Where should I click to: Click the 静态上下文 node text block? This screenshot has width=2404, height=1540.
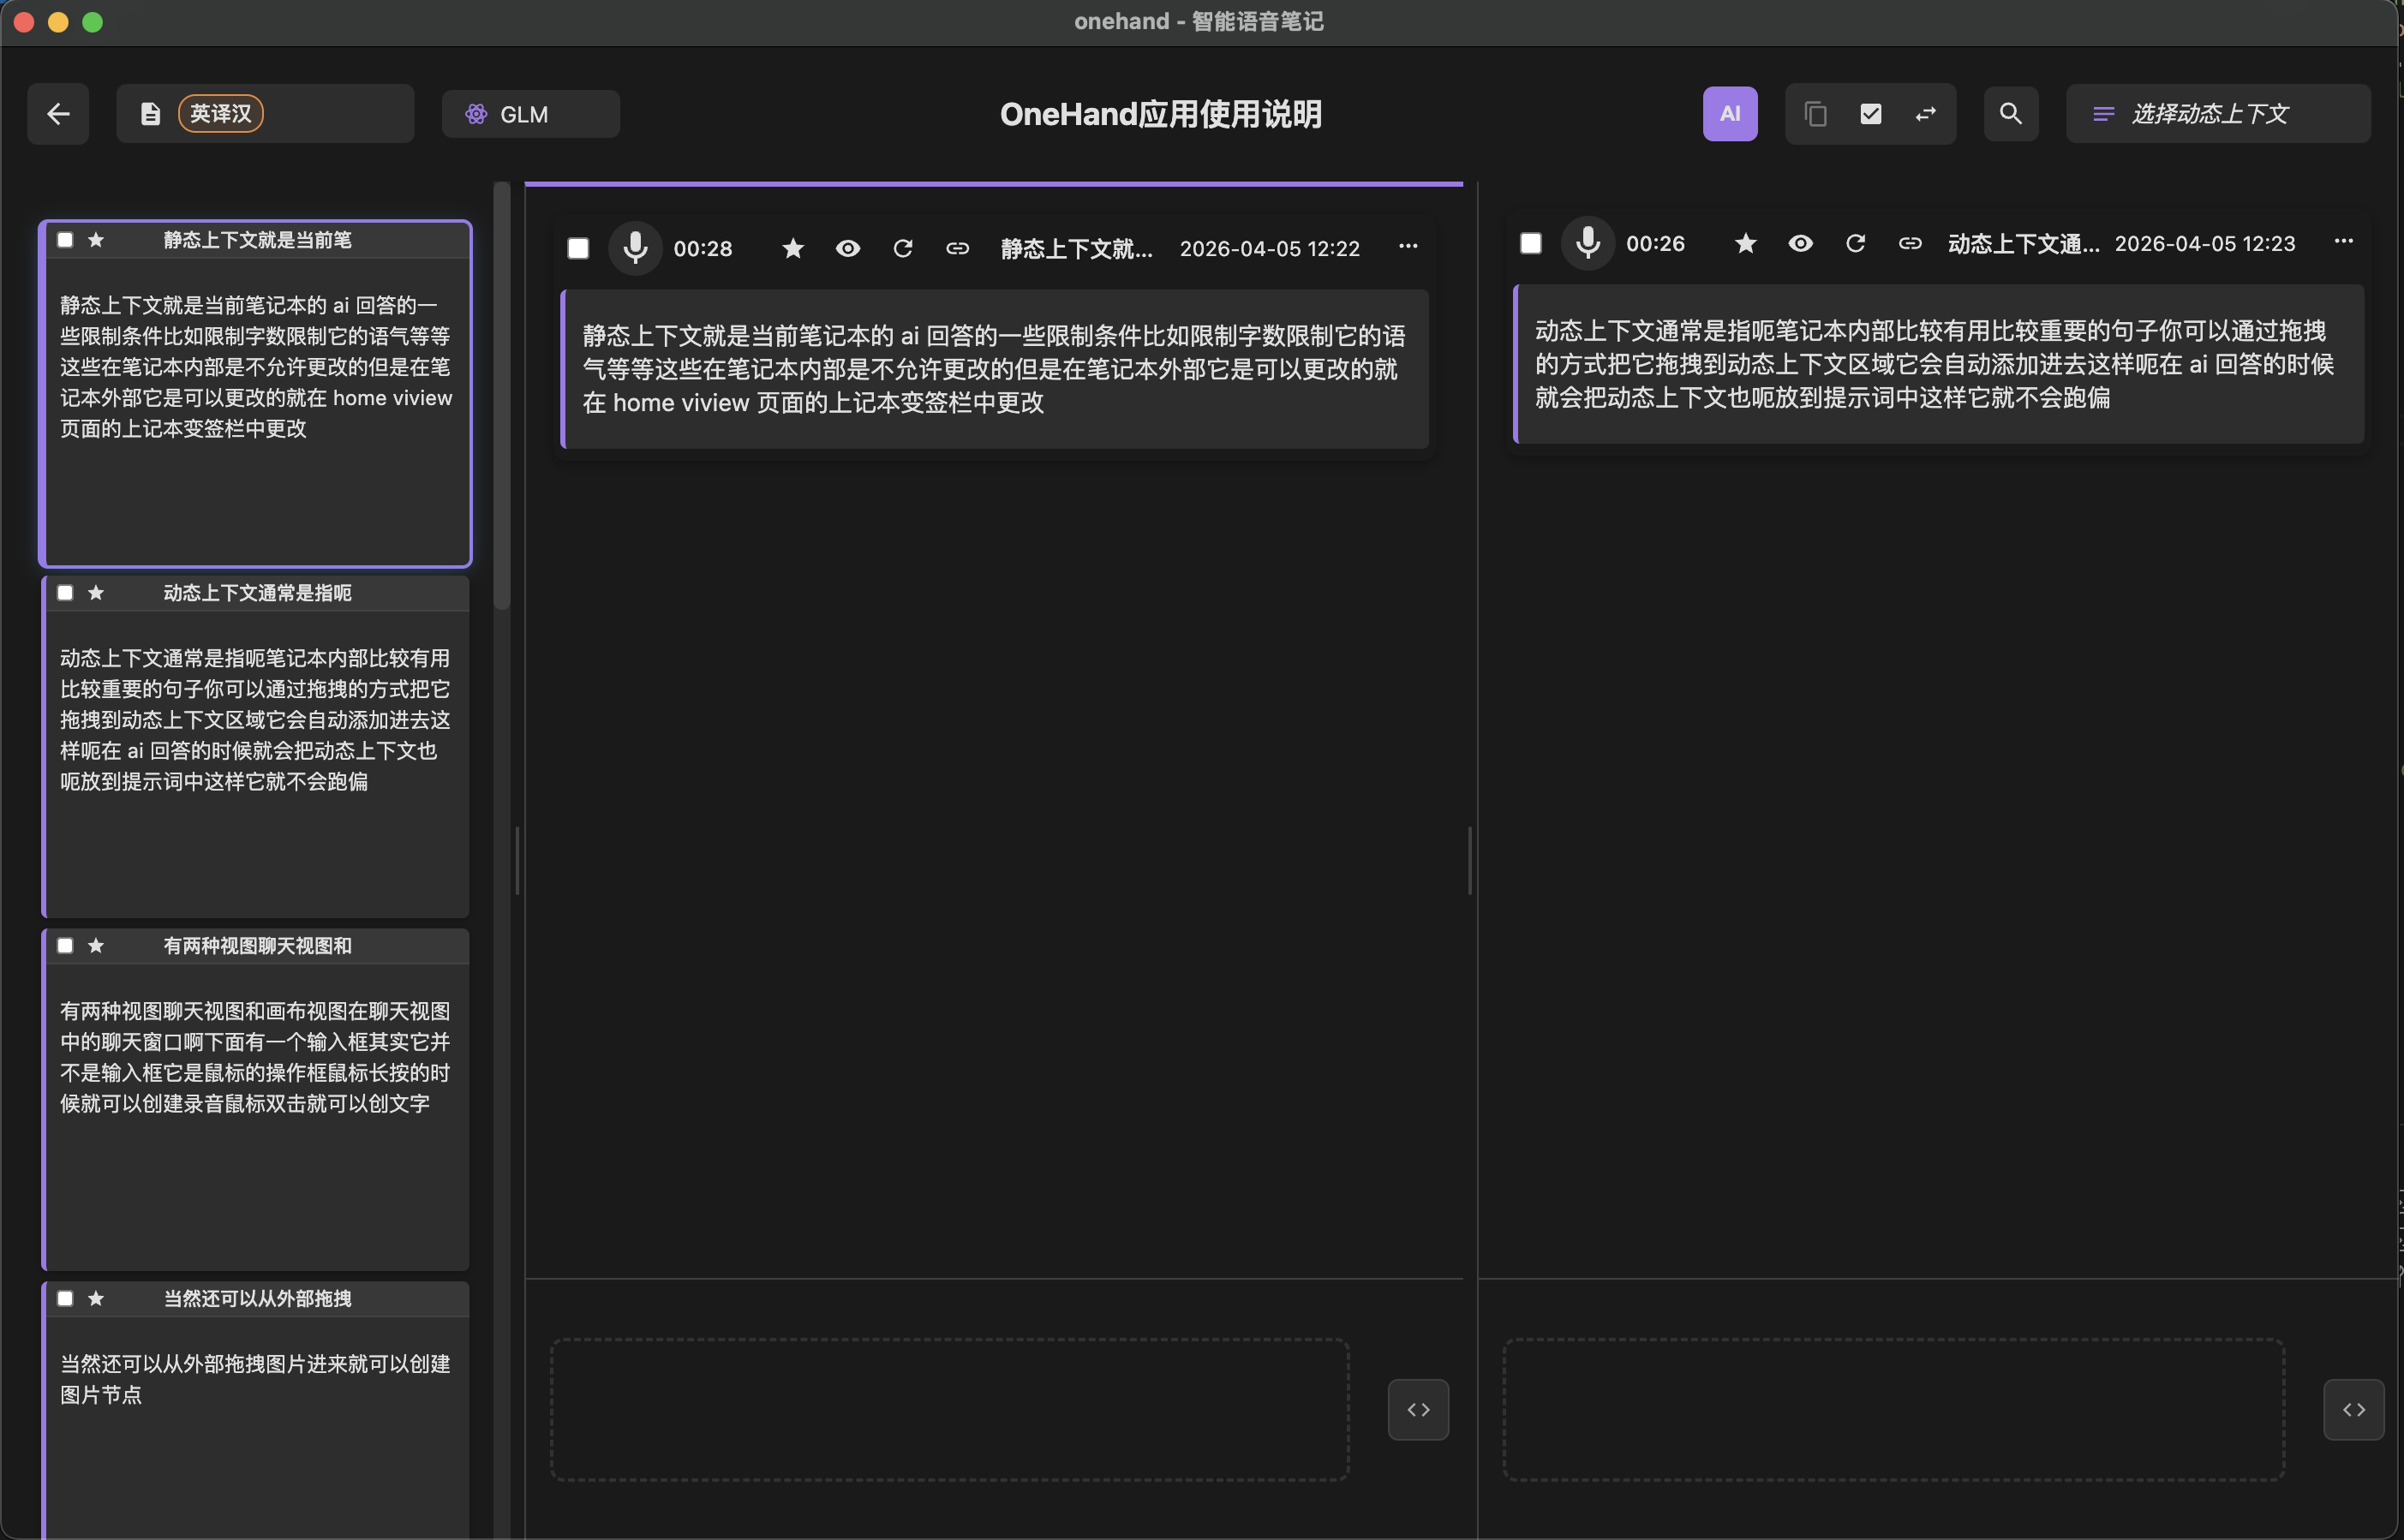[995, 369]
